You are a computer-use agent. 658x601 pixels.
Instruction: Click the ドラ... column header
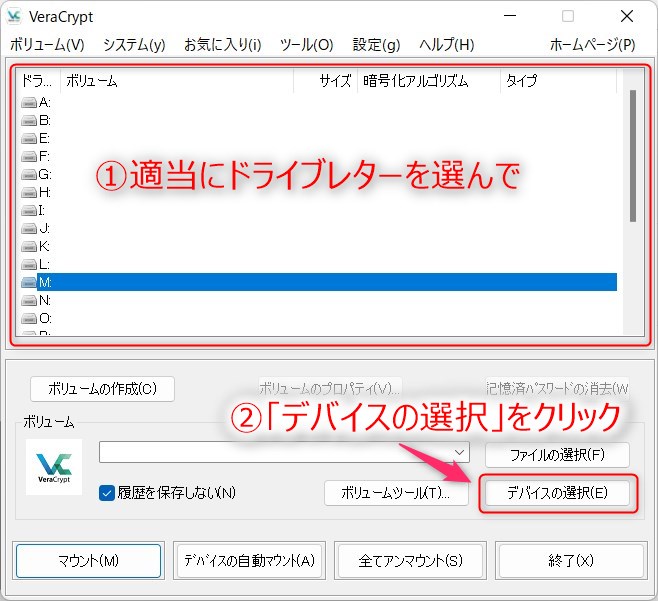(x=38, y=80)
